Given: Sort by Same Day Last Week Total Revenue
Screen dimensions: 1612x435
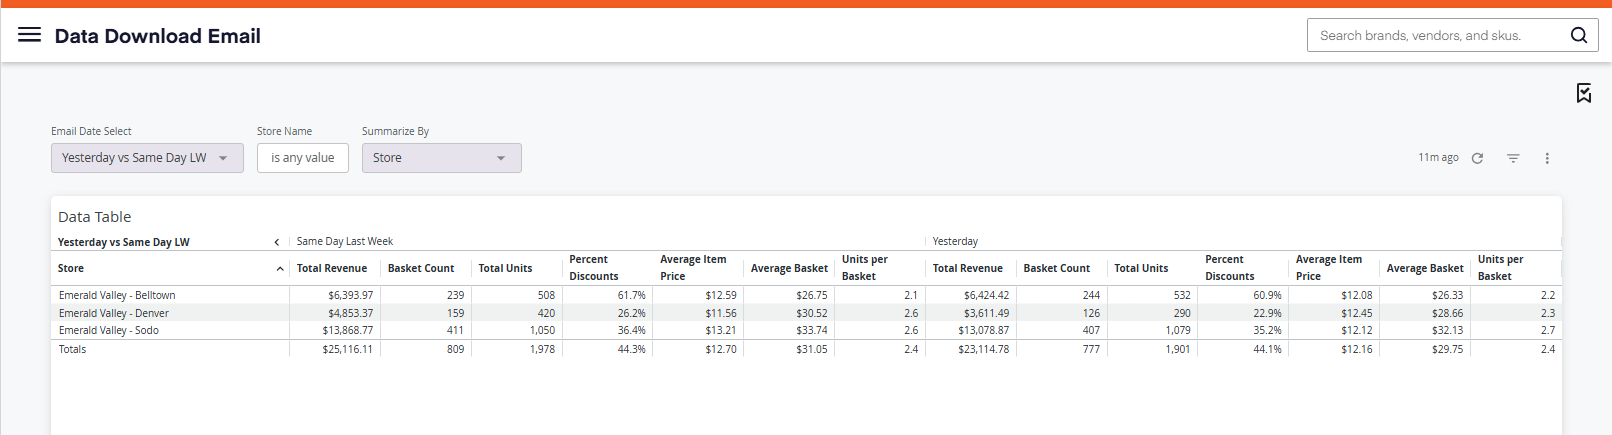Looking at the screenshot, I should pyautogui.click(x=332, y=268).
